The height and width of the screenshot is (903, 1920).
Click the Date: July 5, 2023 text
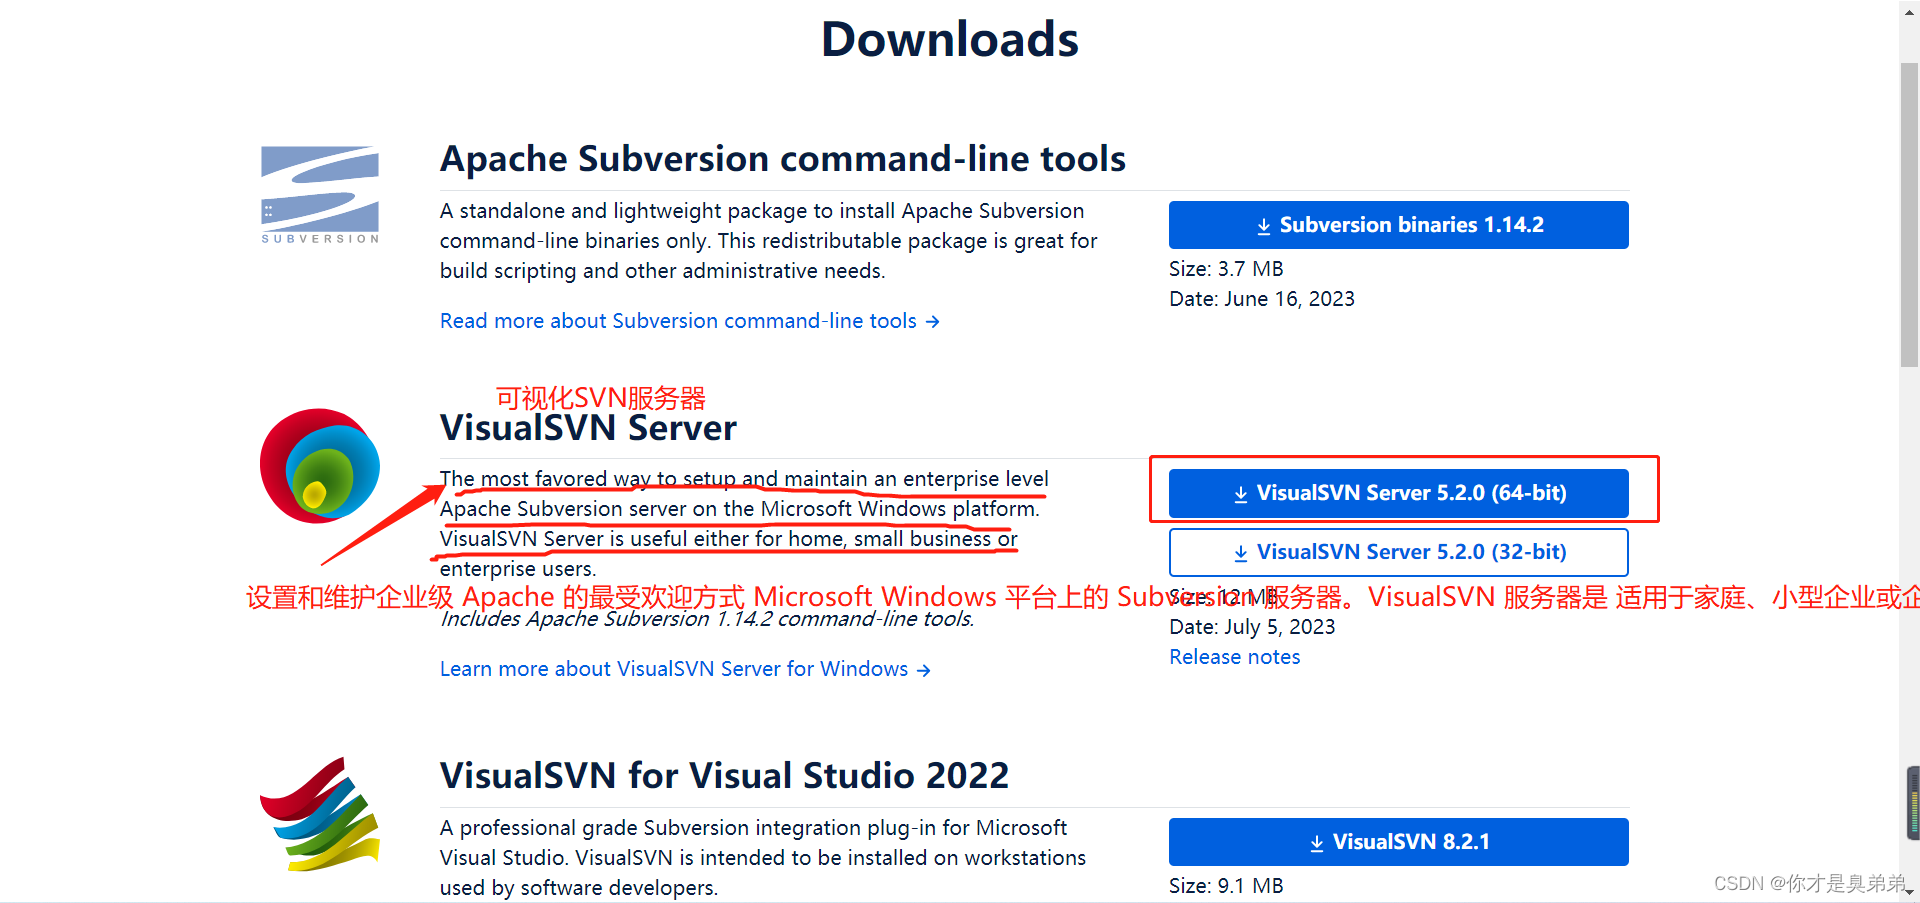1252,627
